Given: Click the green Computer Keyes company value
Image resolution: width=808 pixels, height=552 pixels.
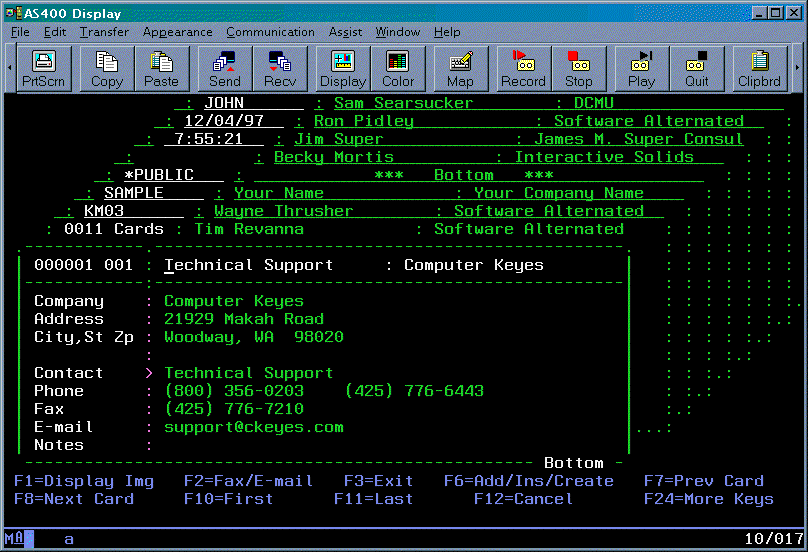Looking at the screenshot, I should pos(234,301).
